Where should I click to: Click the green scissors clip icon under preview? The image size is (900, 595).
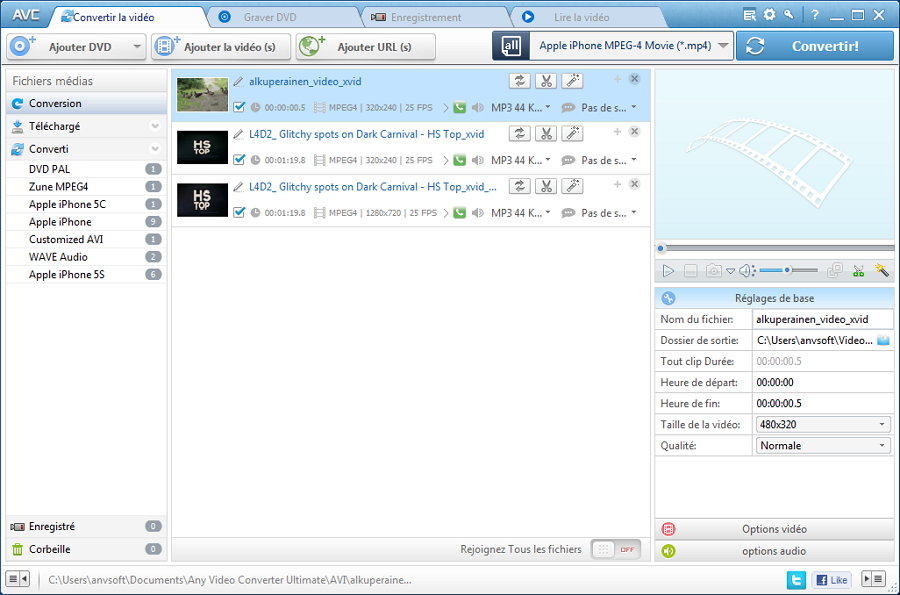(858, 270)
